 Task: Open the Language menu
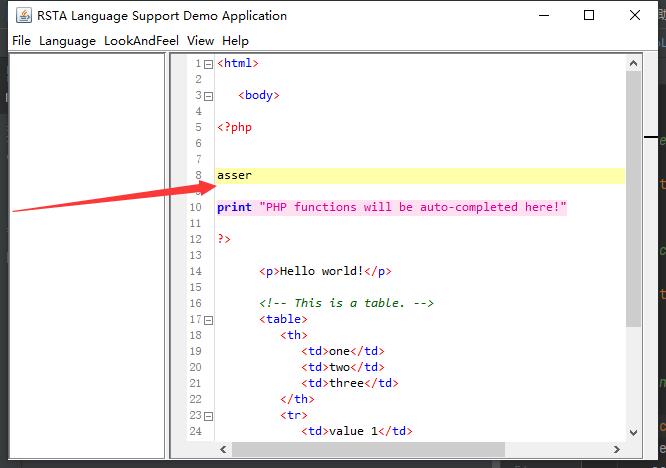pos(67,41)
